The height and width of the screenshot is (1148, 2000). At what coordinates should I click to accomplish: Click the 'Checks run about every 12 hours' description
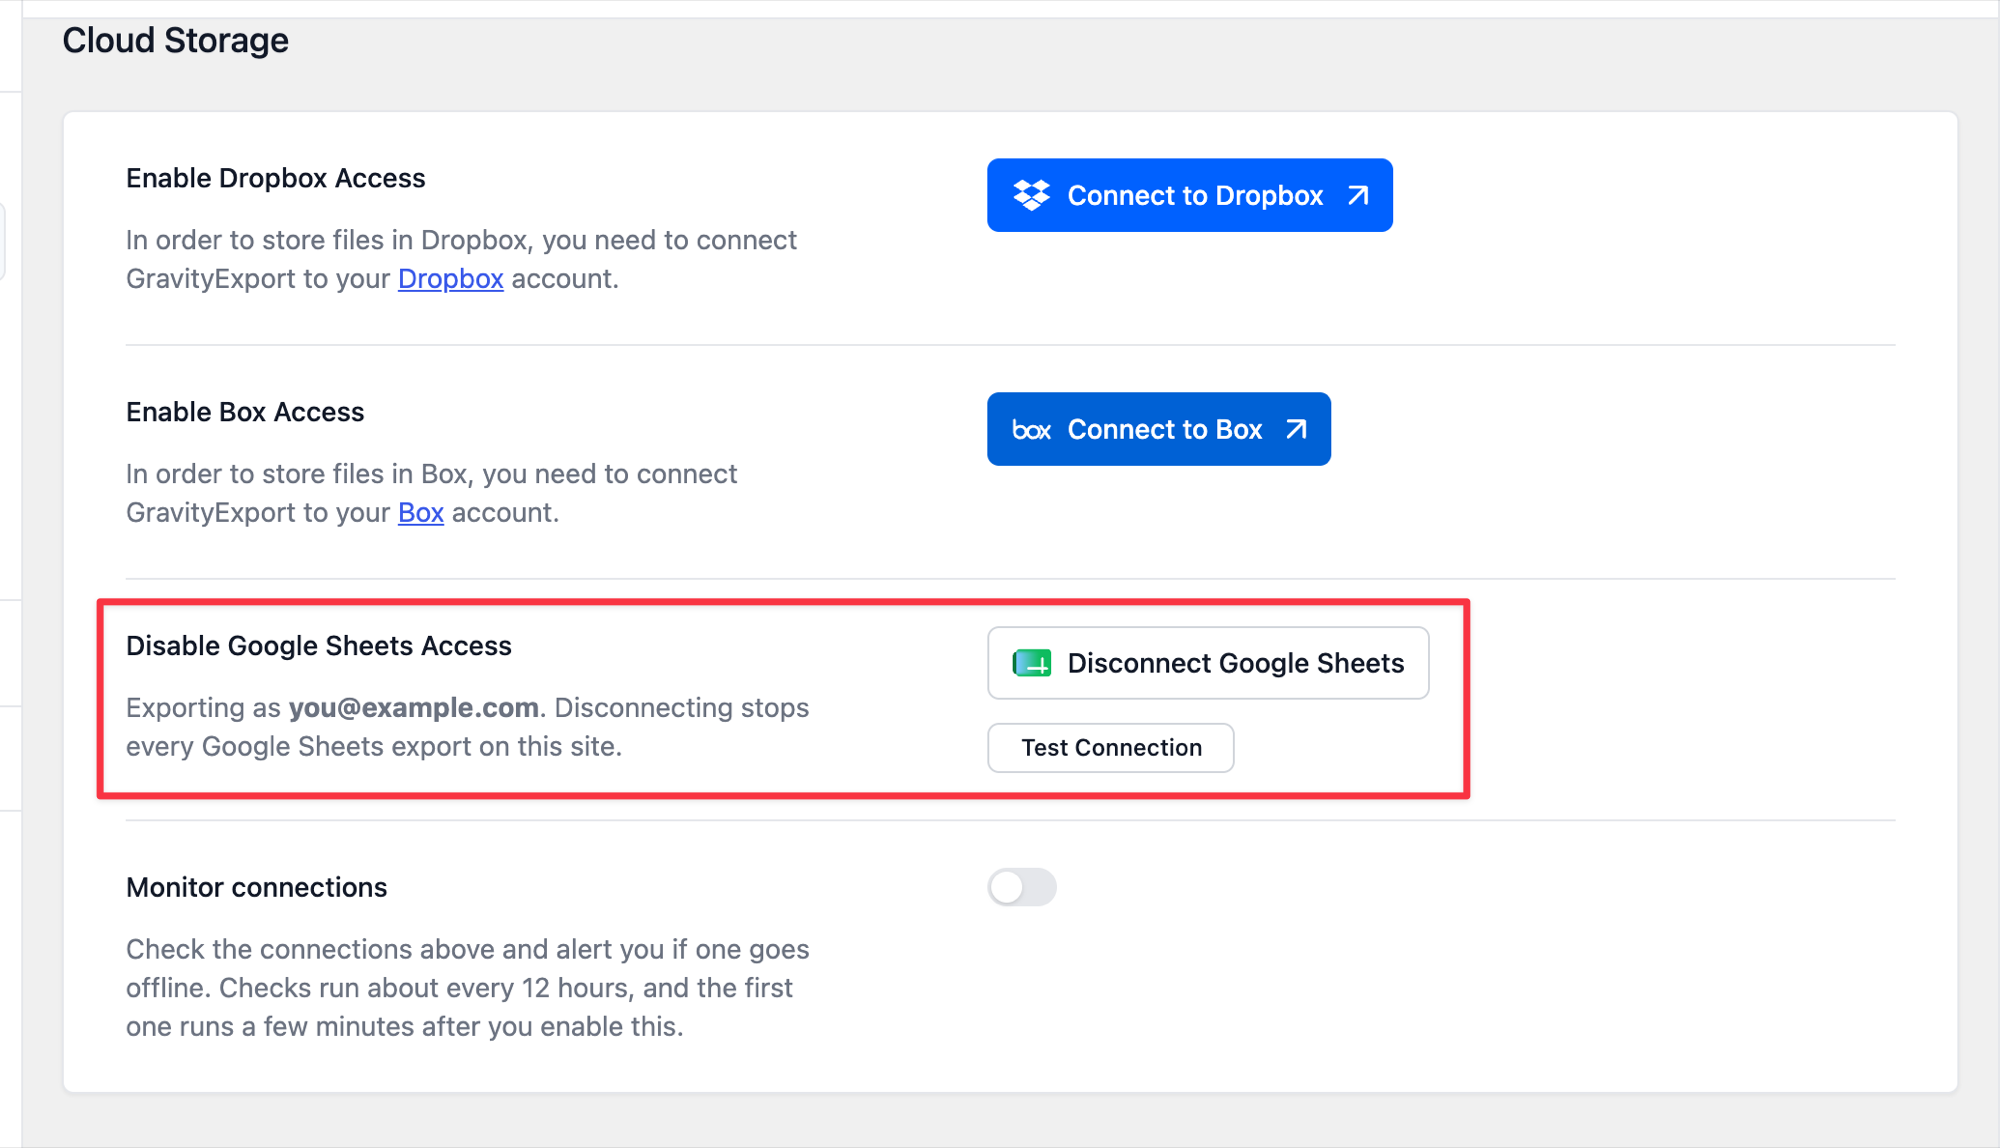click(467, 988)
